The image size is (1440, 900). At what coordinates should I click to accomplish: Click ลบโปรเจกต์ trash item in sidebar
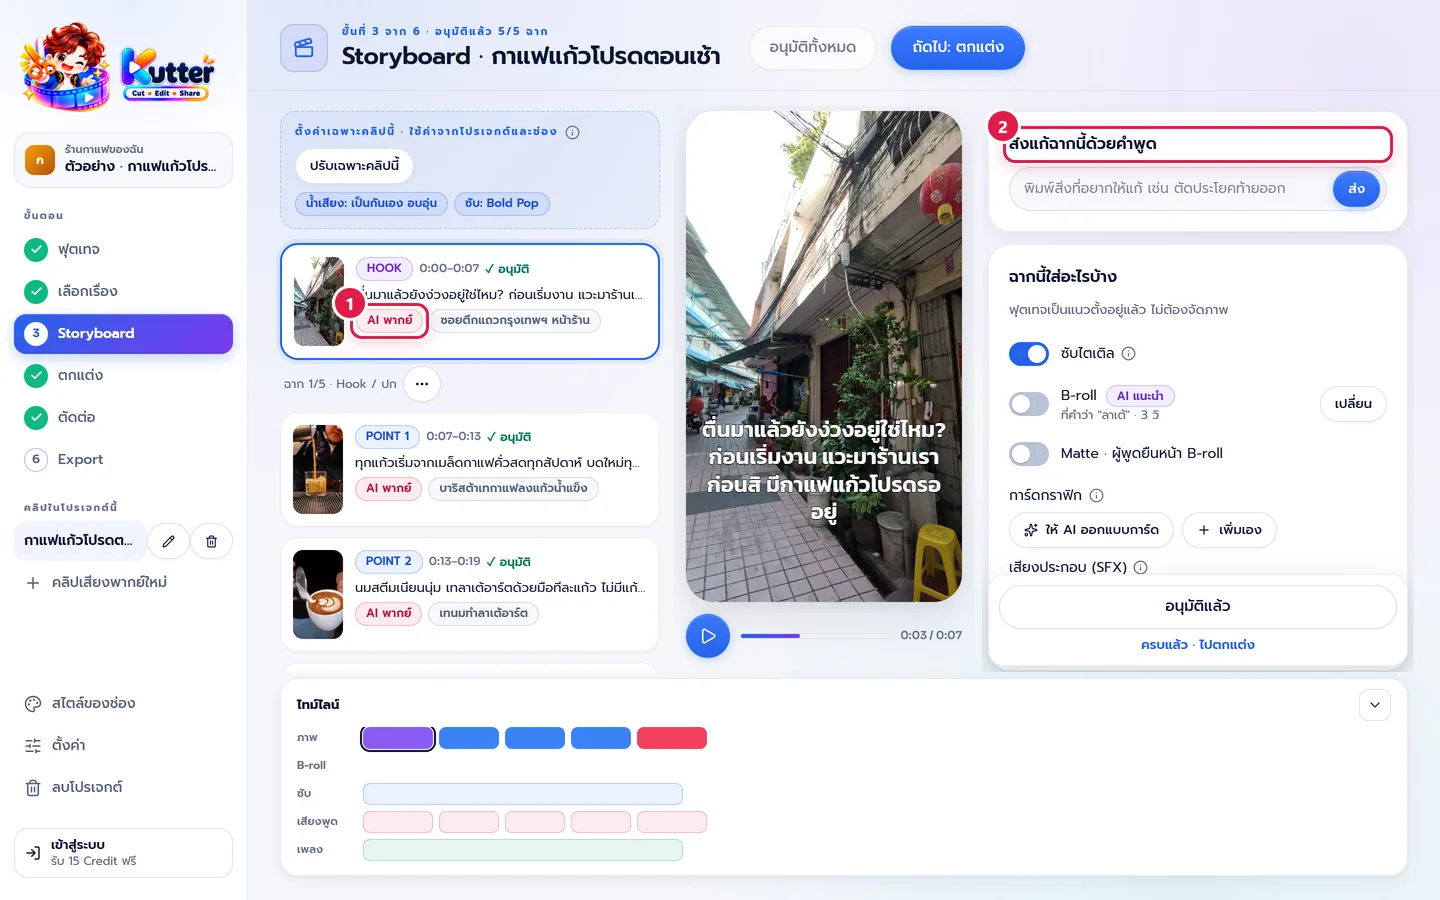123,787
